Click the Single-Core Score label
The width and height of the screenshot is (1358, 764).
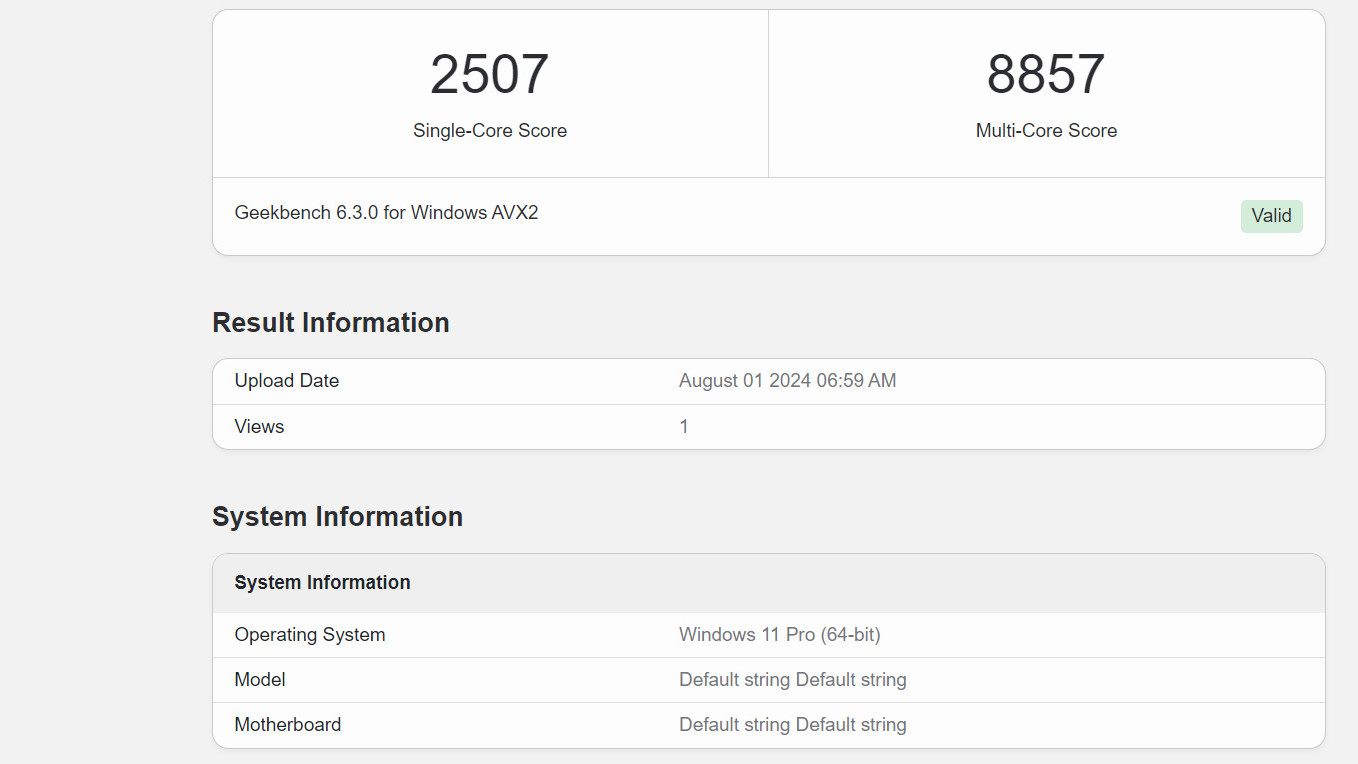[489, 131]
